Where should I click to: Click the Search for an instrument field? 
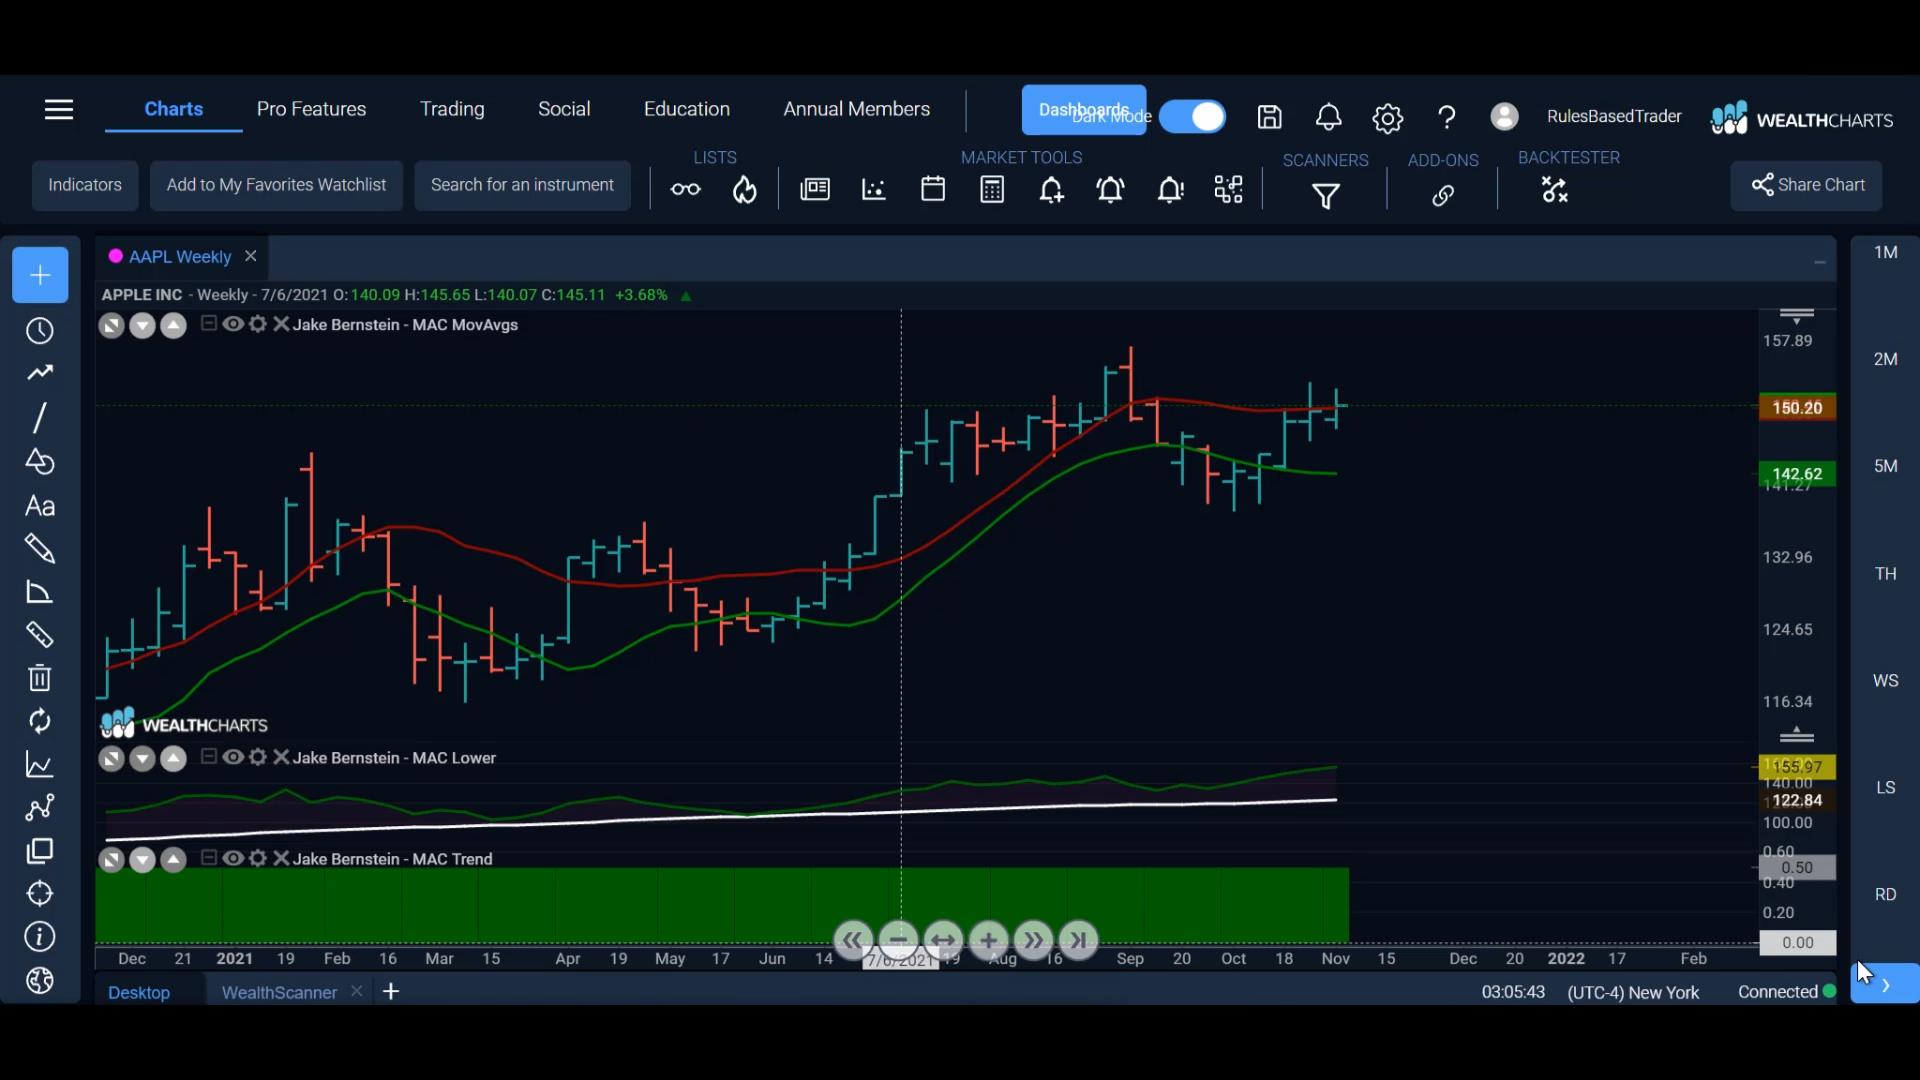[522, 185]
